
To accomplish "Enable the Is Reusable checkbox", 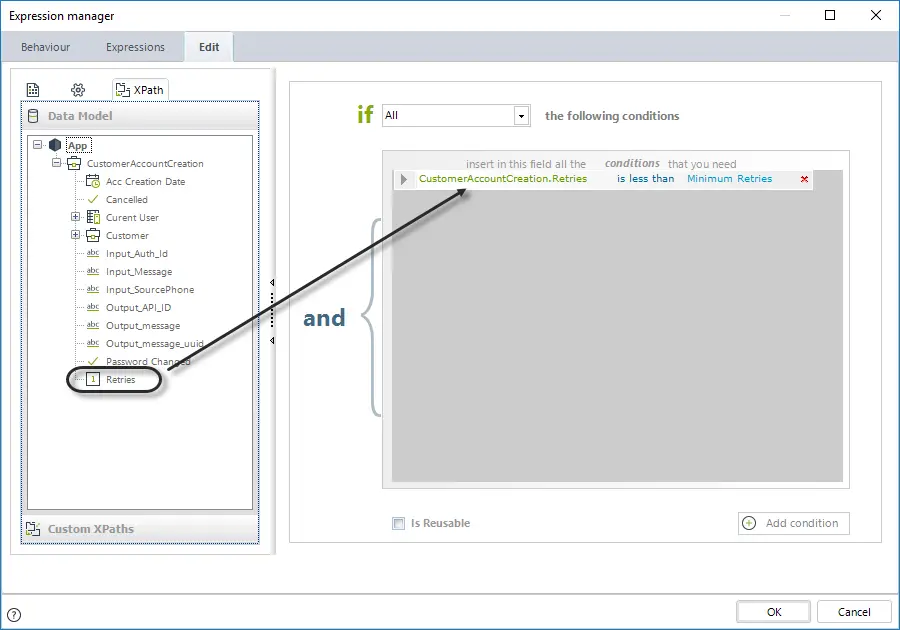I will click(x=398, y=523).
